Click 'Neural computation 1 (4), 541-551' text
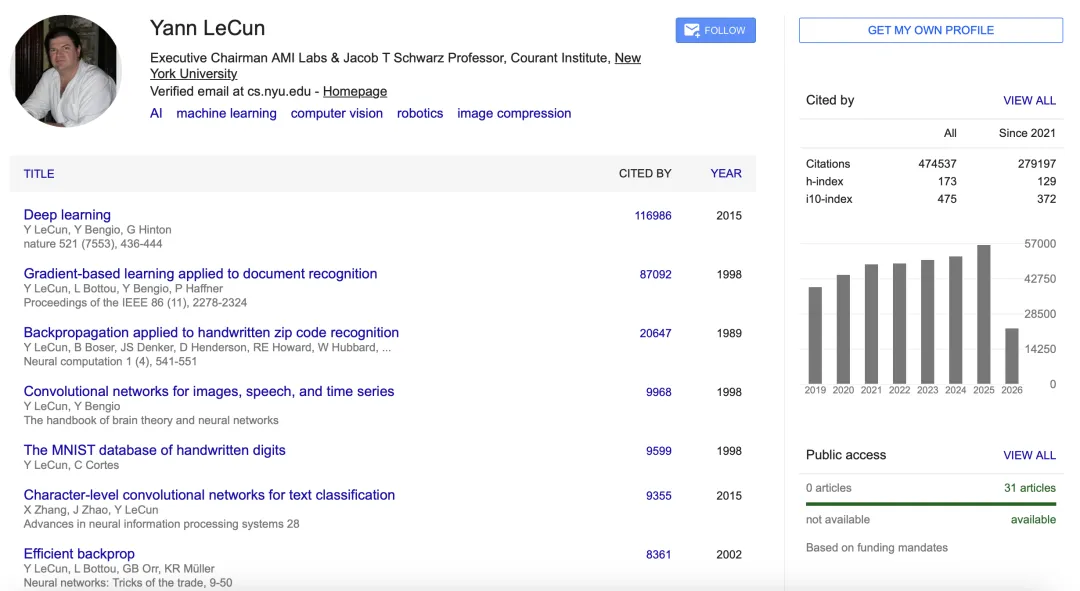This screenshot has height=591, width=1080. pyautogui.click(x=110, y=362)
